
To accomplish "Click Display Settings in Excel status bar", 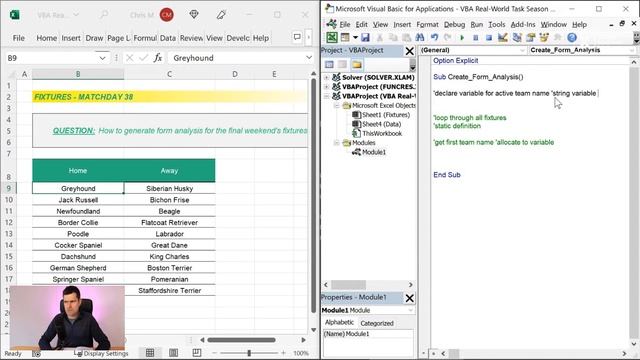I will pos(101,353).
